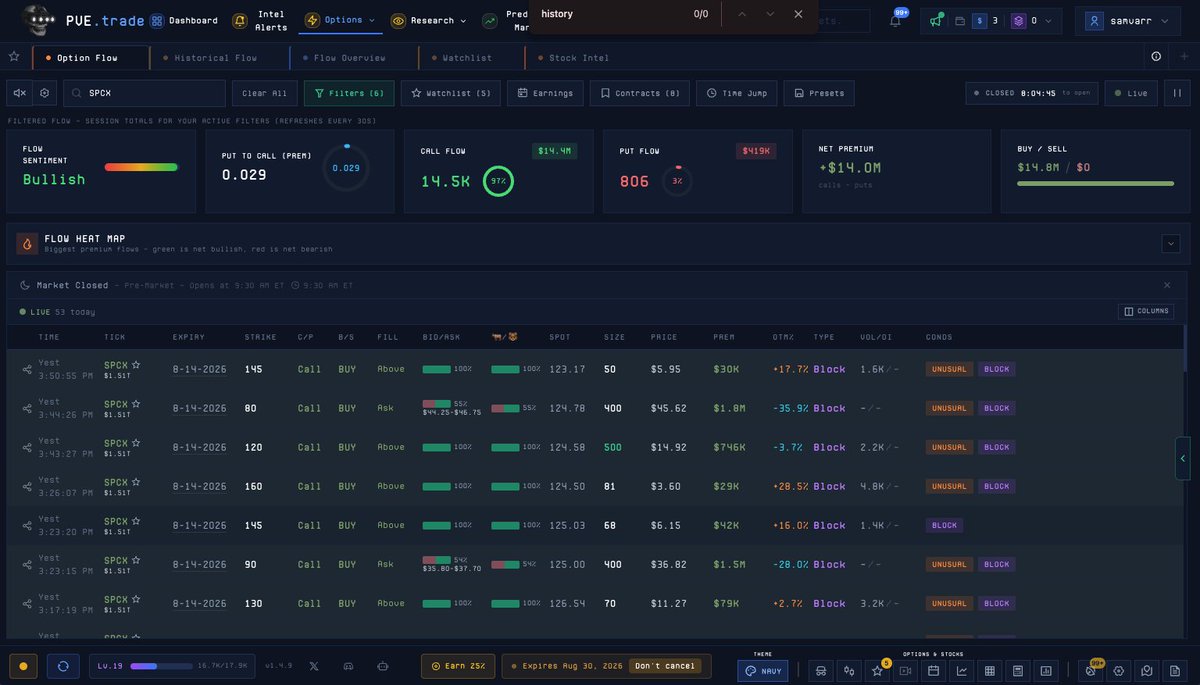Click the Earn 25% button
The image size is (1200, 685).
click(457, 666)
